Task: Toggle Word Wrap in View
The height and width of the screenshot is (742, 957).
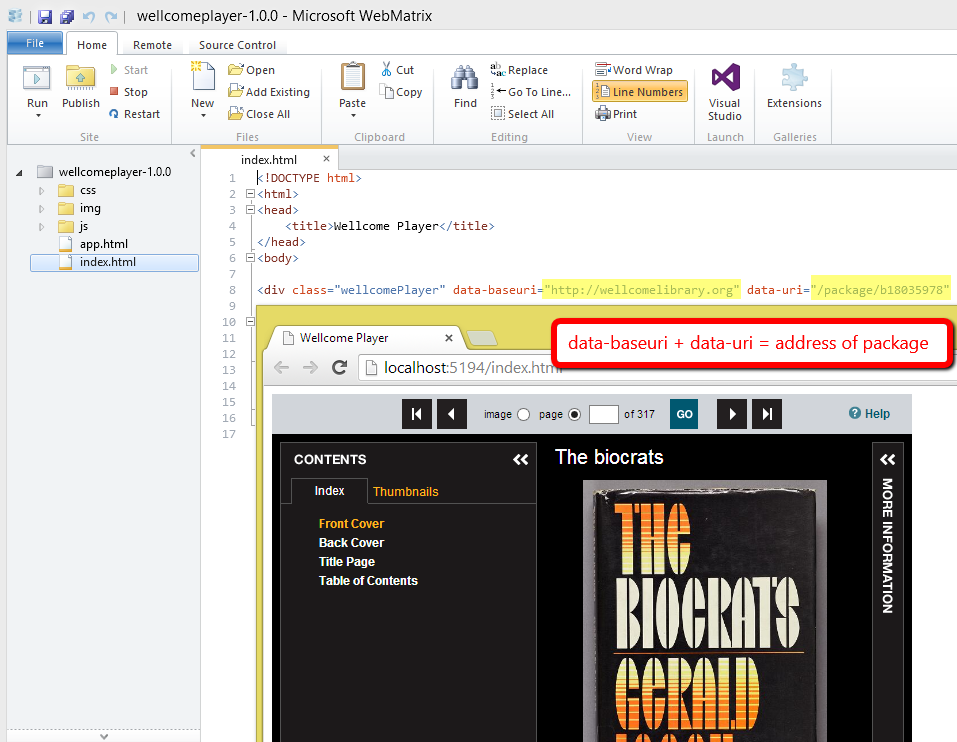Action: pos(634,70)
